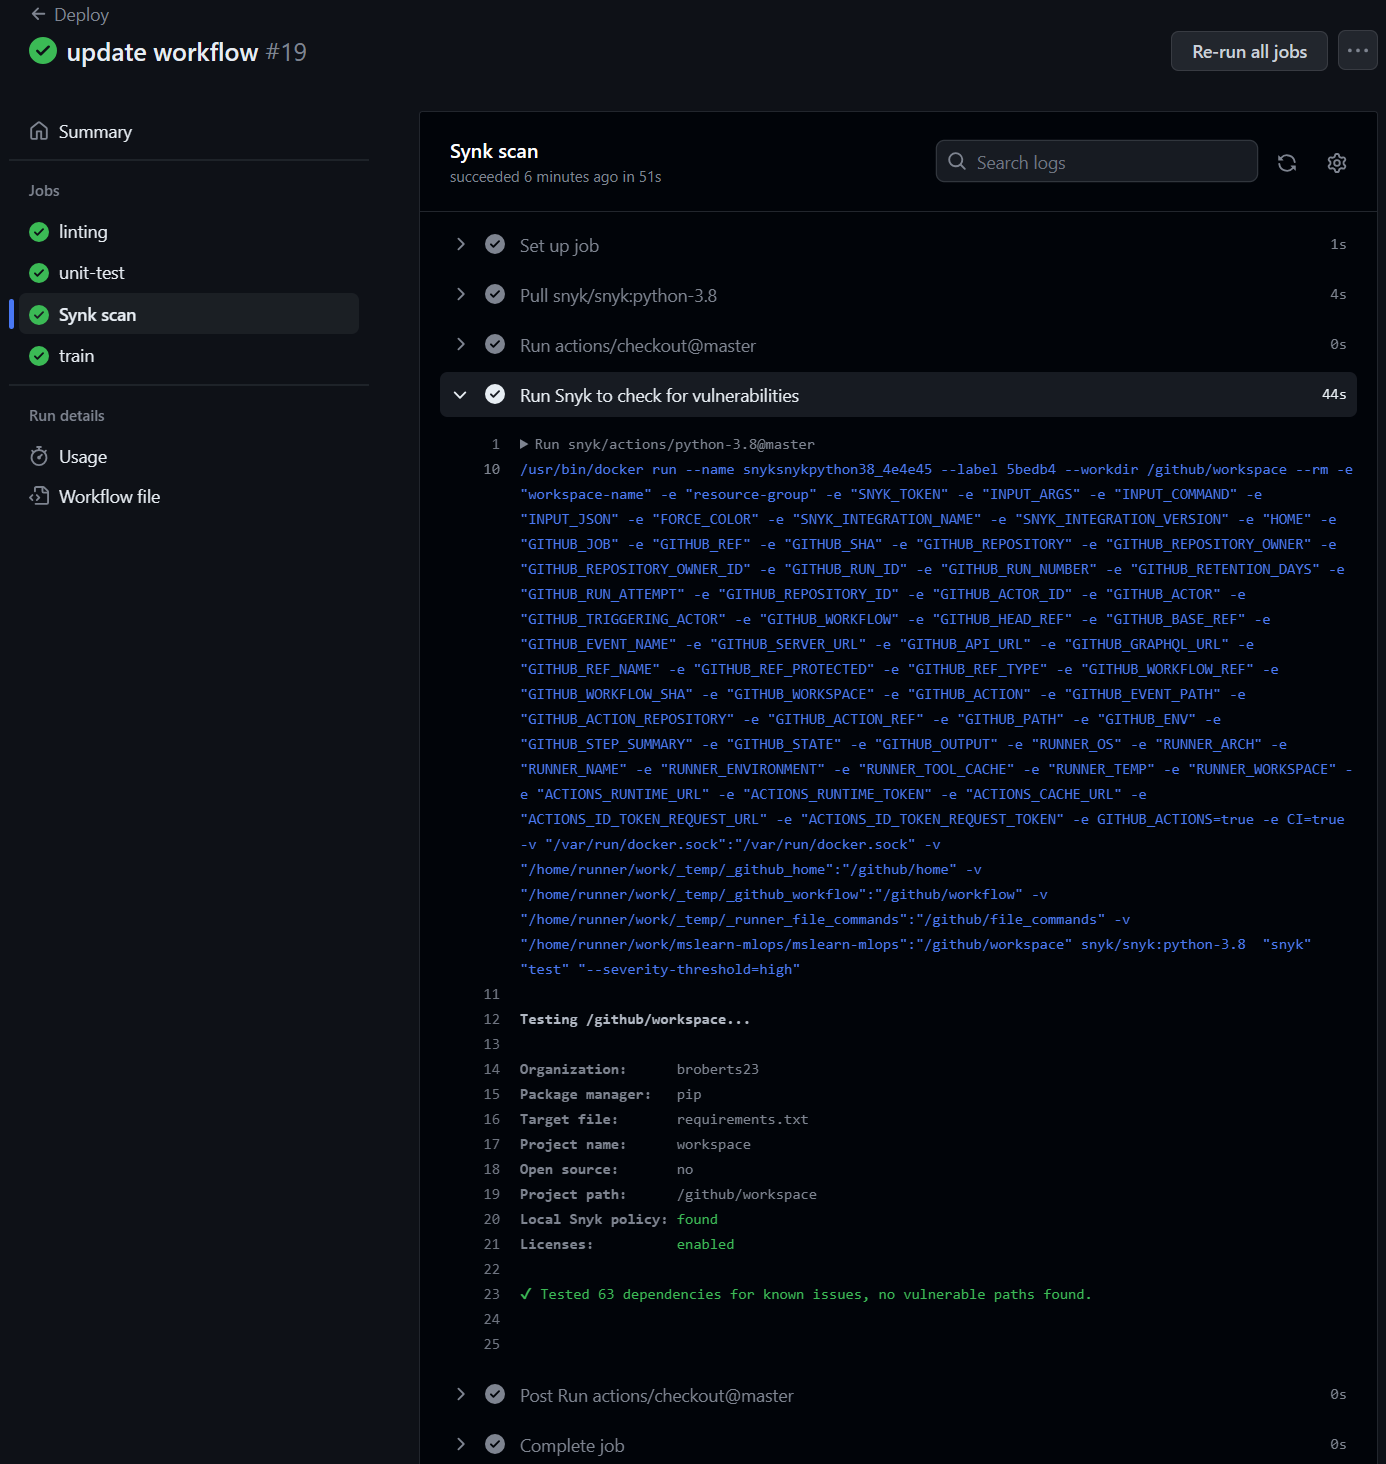The height and width of the screenshot is (1464, 1386).
Task: Click the Workflow file icon
Action: tap(38, 496)
